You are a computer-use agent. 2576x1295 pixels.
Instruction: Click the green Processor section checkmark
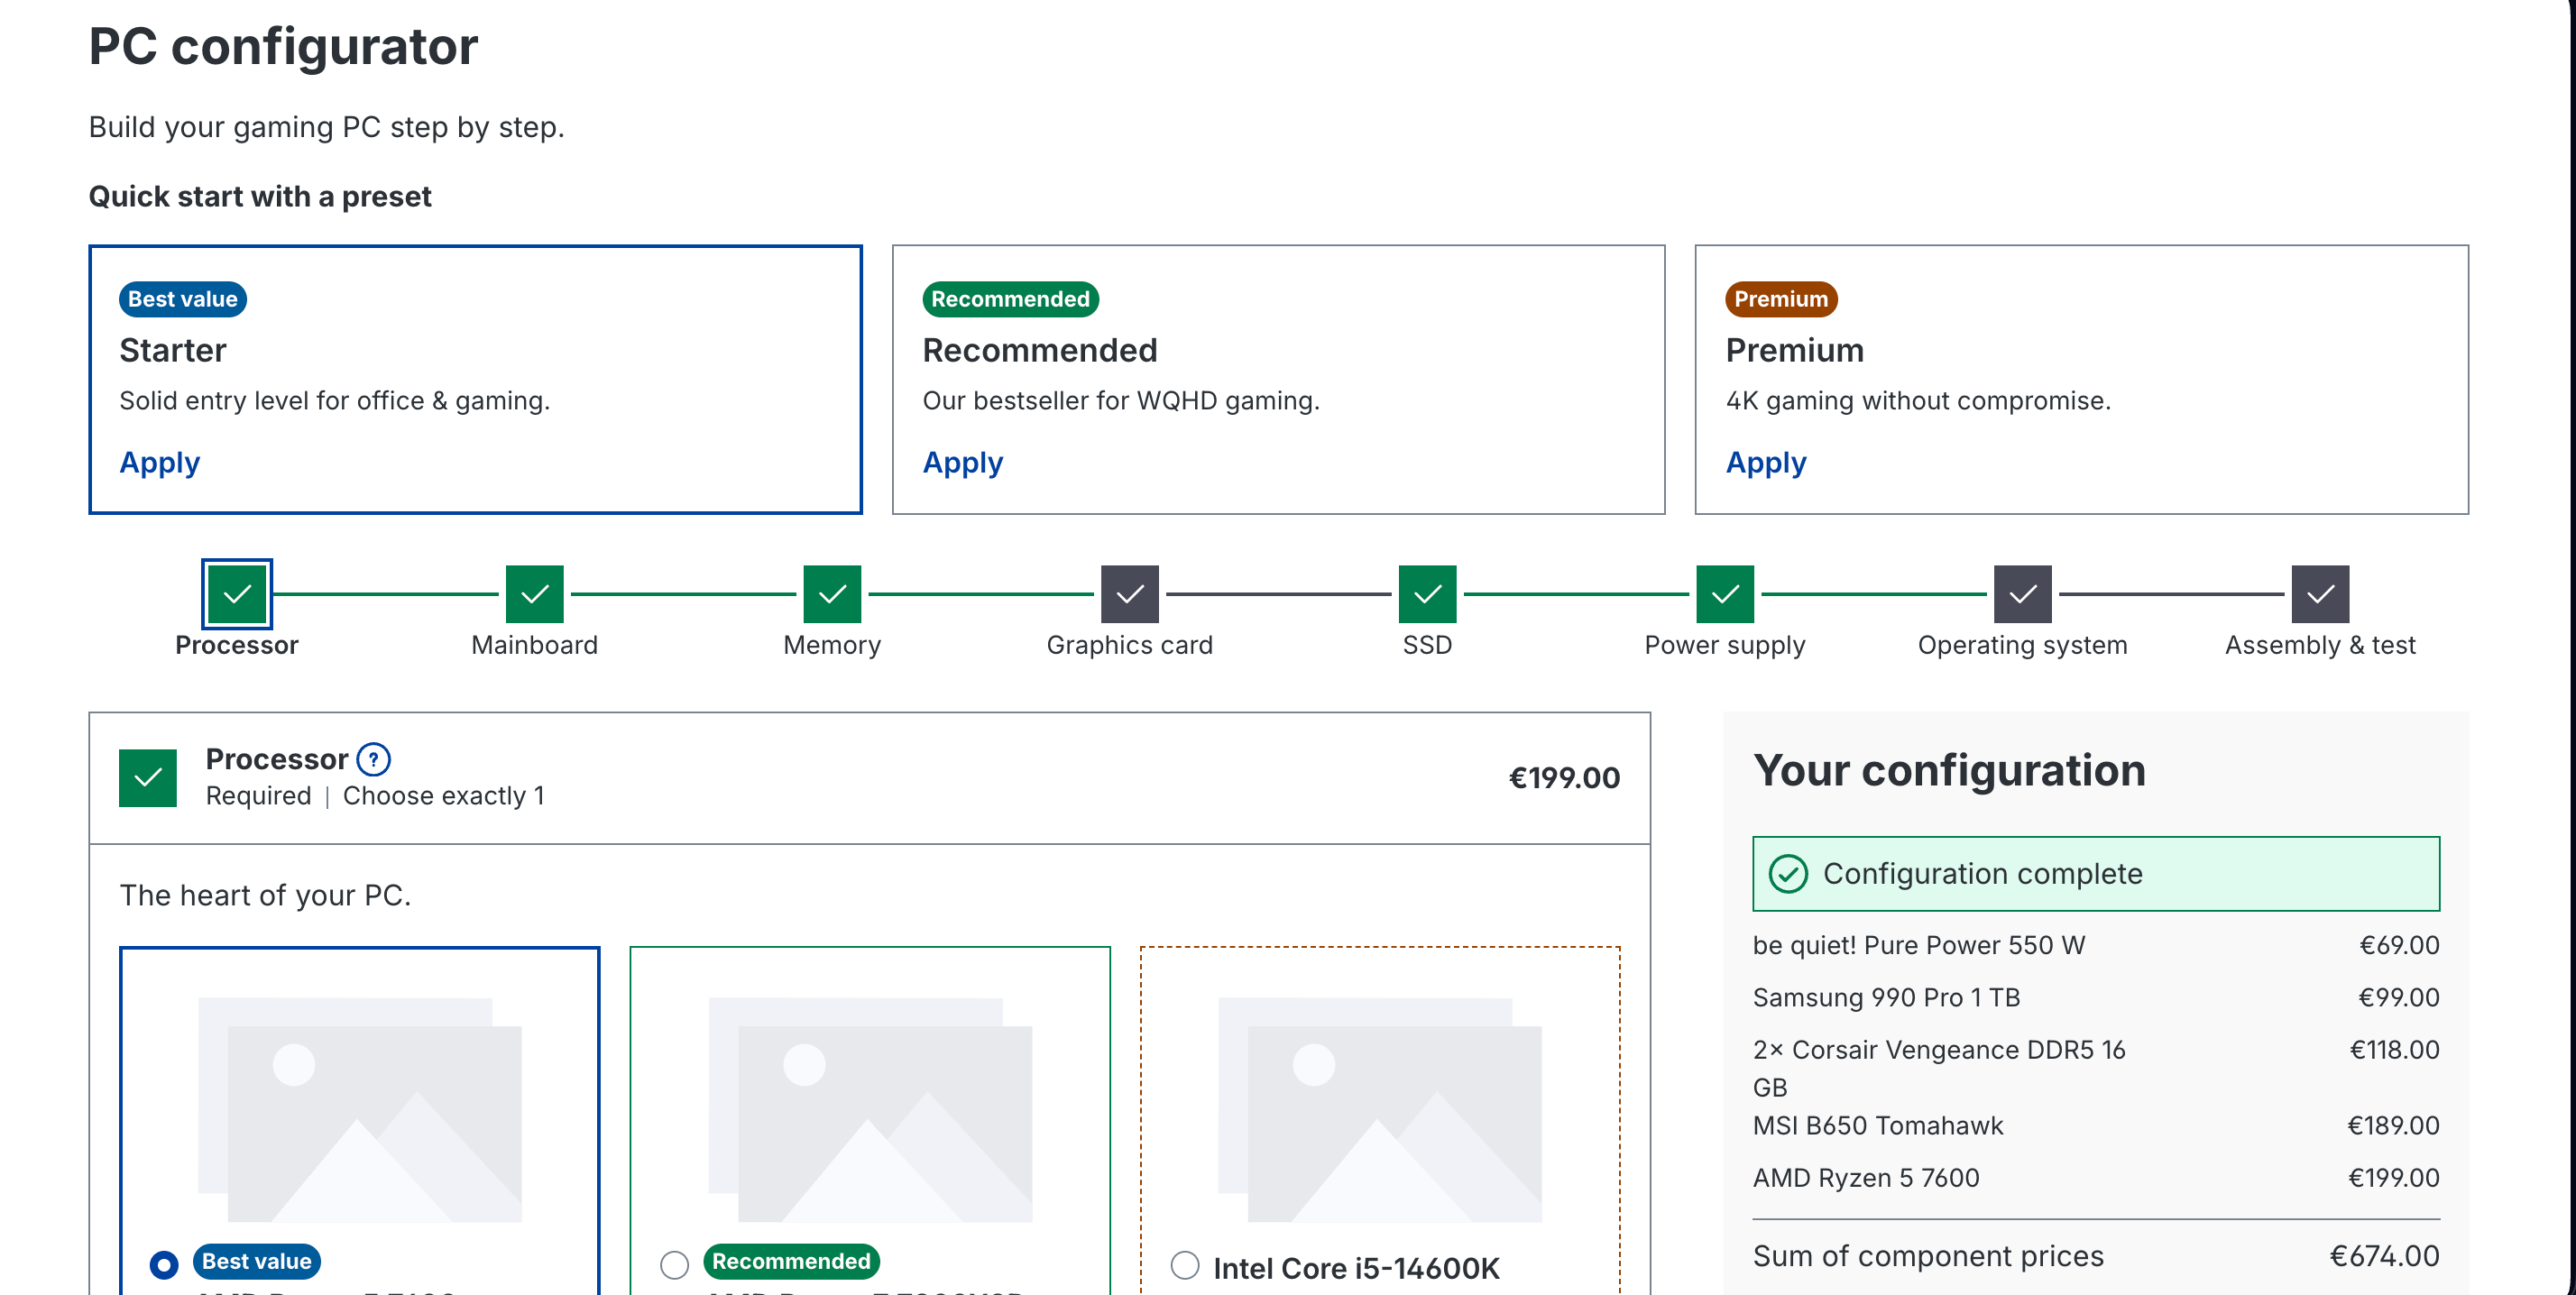pyautogui.click(x=148, y=778)
